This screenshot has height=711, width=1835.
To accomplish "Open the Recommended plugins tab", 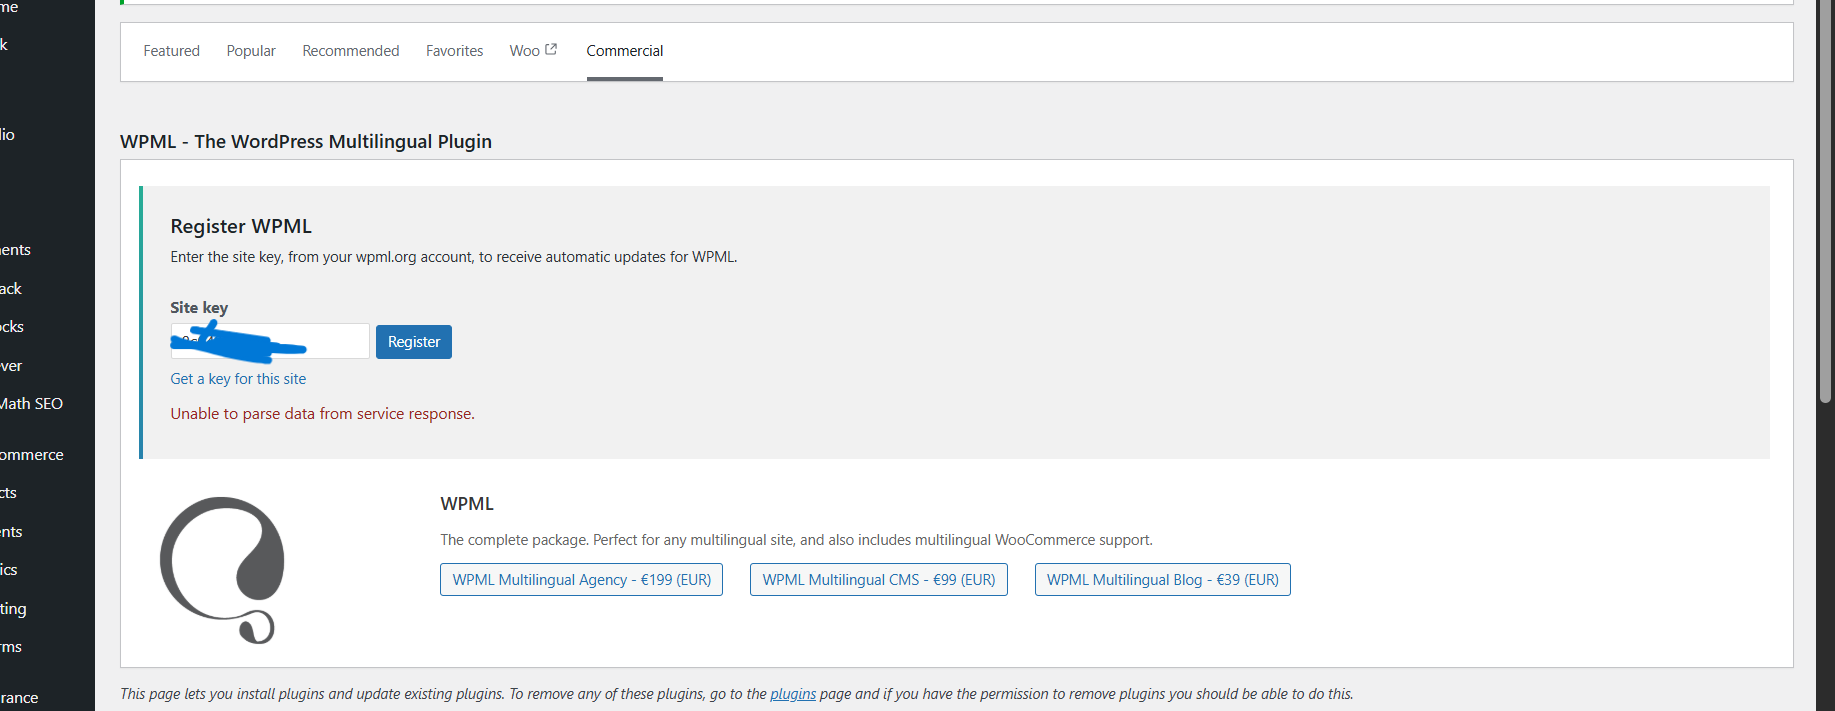I will [351, 51].
